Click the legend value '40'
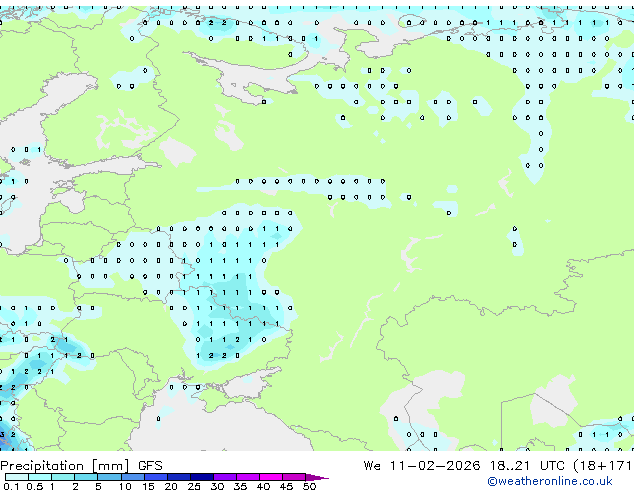This screenshot has height=490, width=634. tap(264, 486)
